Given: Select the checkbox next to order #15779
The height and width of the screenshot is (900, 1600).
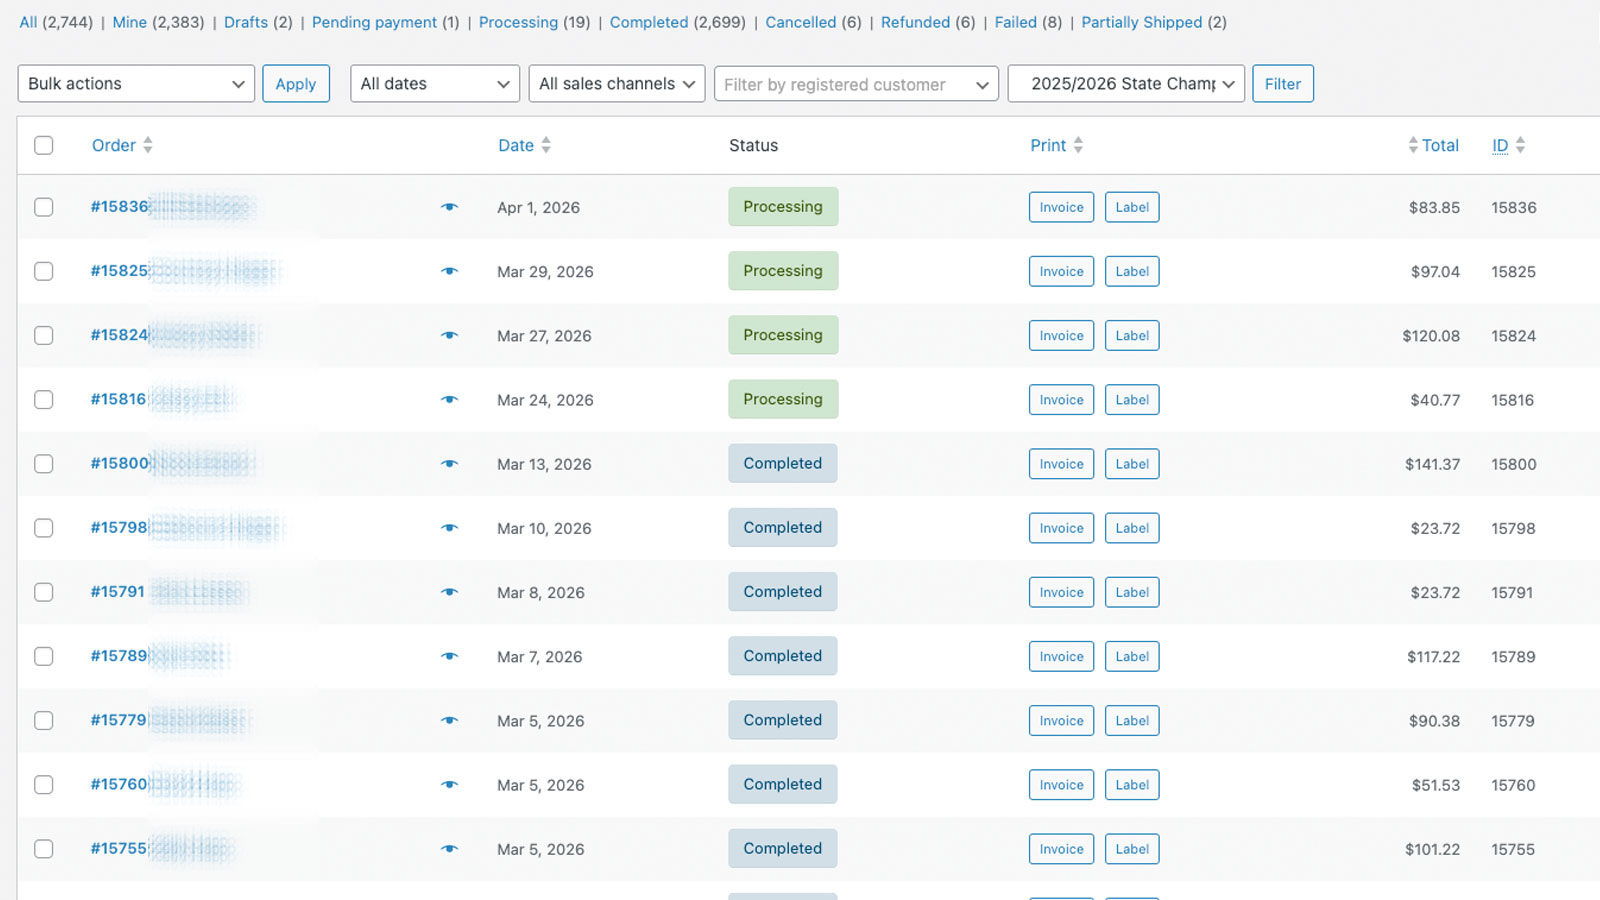Looking at the screenshot, I should click(43, 720).
